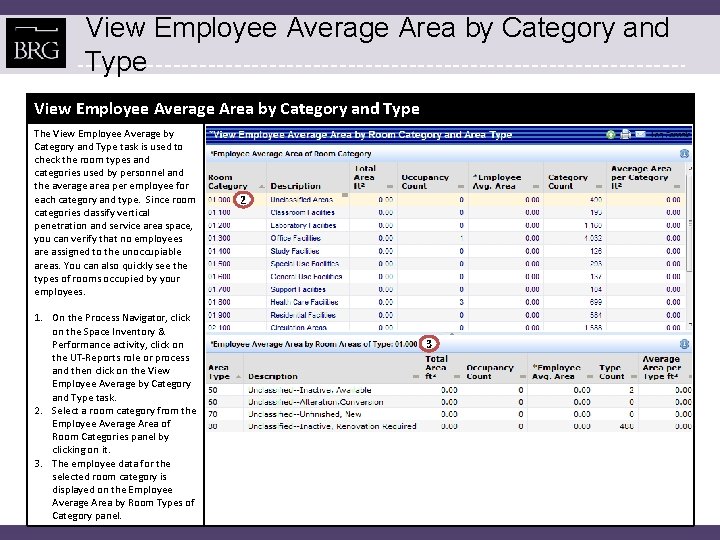The image size is (720, 540).
Task: Click area type 70 in lower table
Action: [x=213, y=414]
